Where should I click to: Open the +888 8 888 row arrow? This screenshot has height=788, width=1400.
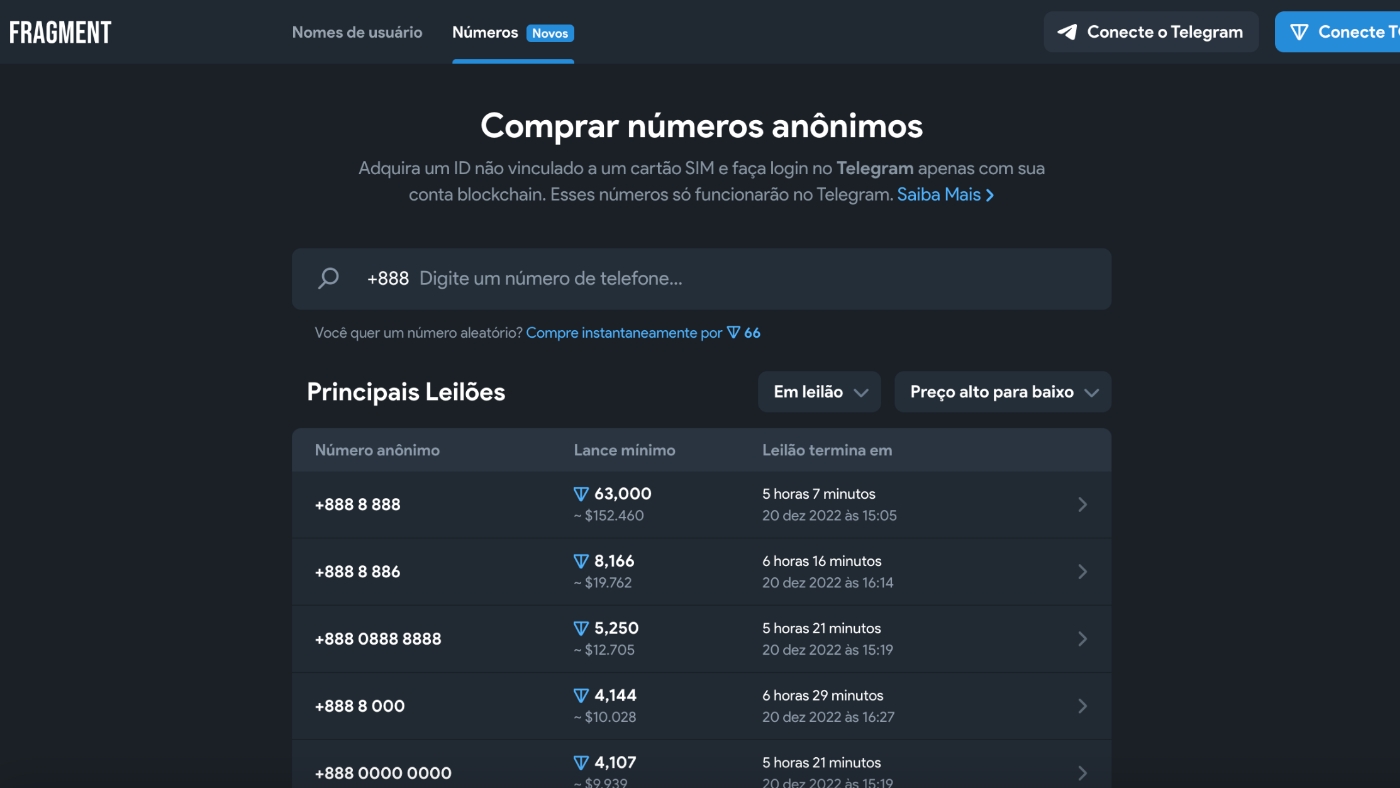click(x=1082, y=505)
